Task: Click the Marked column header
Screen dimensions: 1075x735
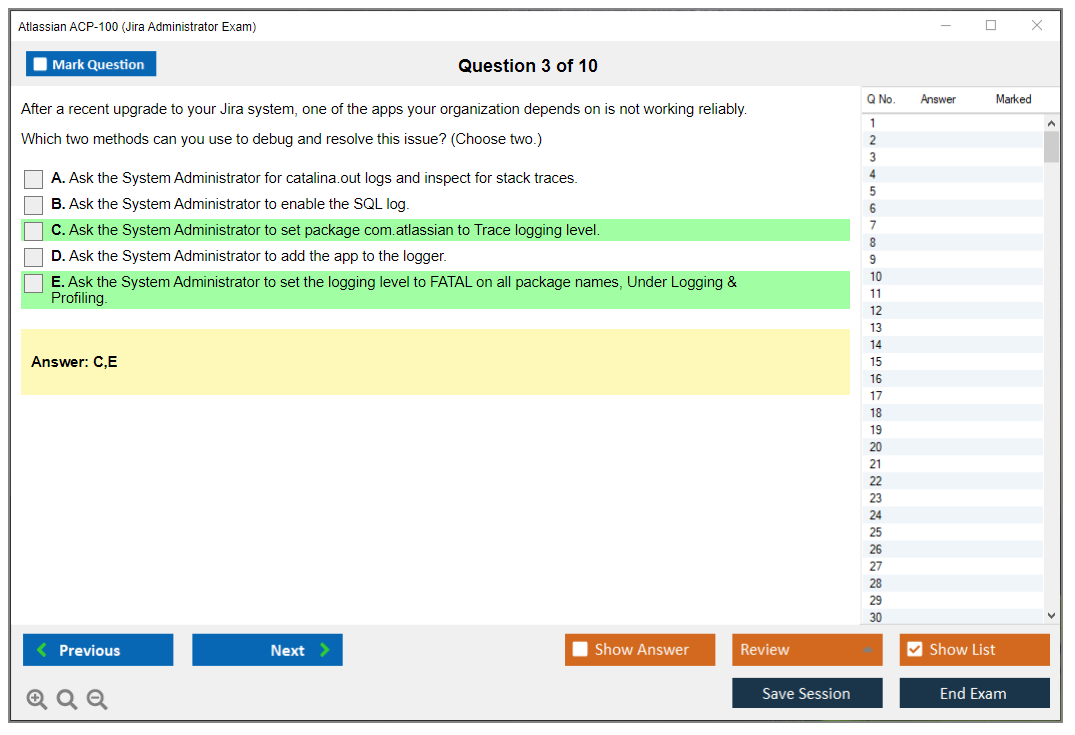Action: tap(1013, 99)
